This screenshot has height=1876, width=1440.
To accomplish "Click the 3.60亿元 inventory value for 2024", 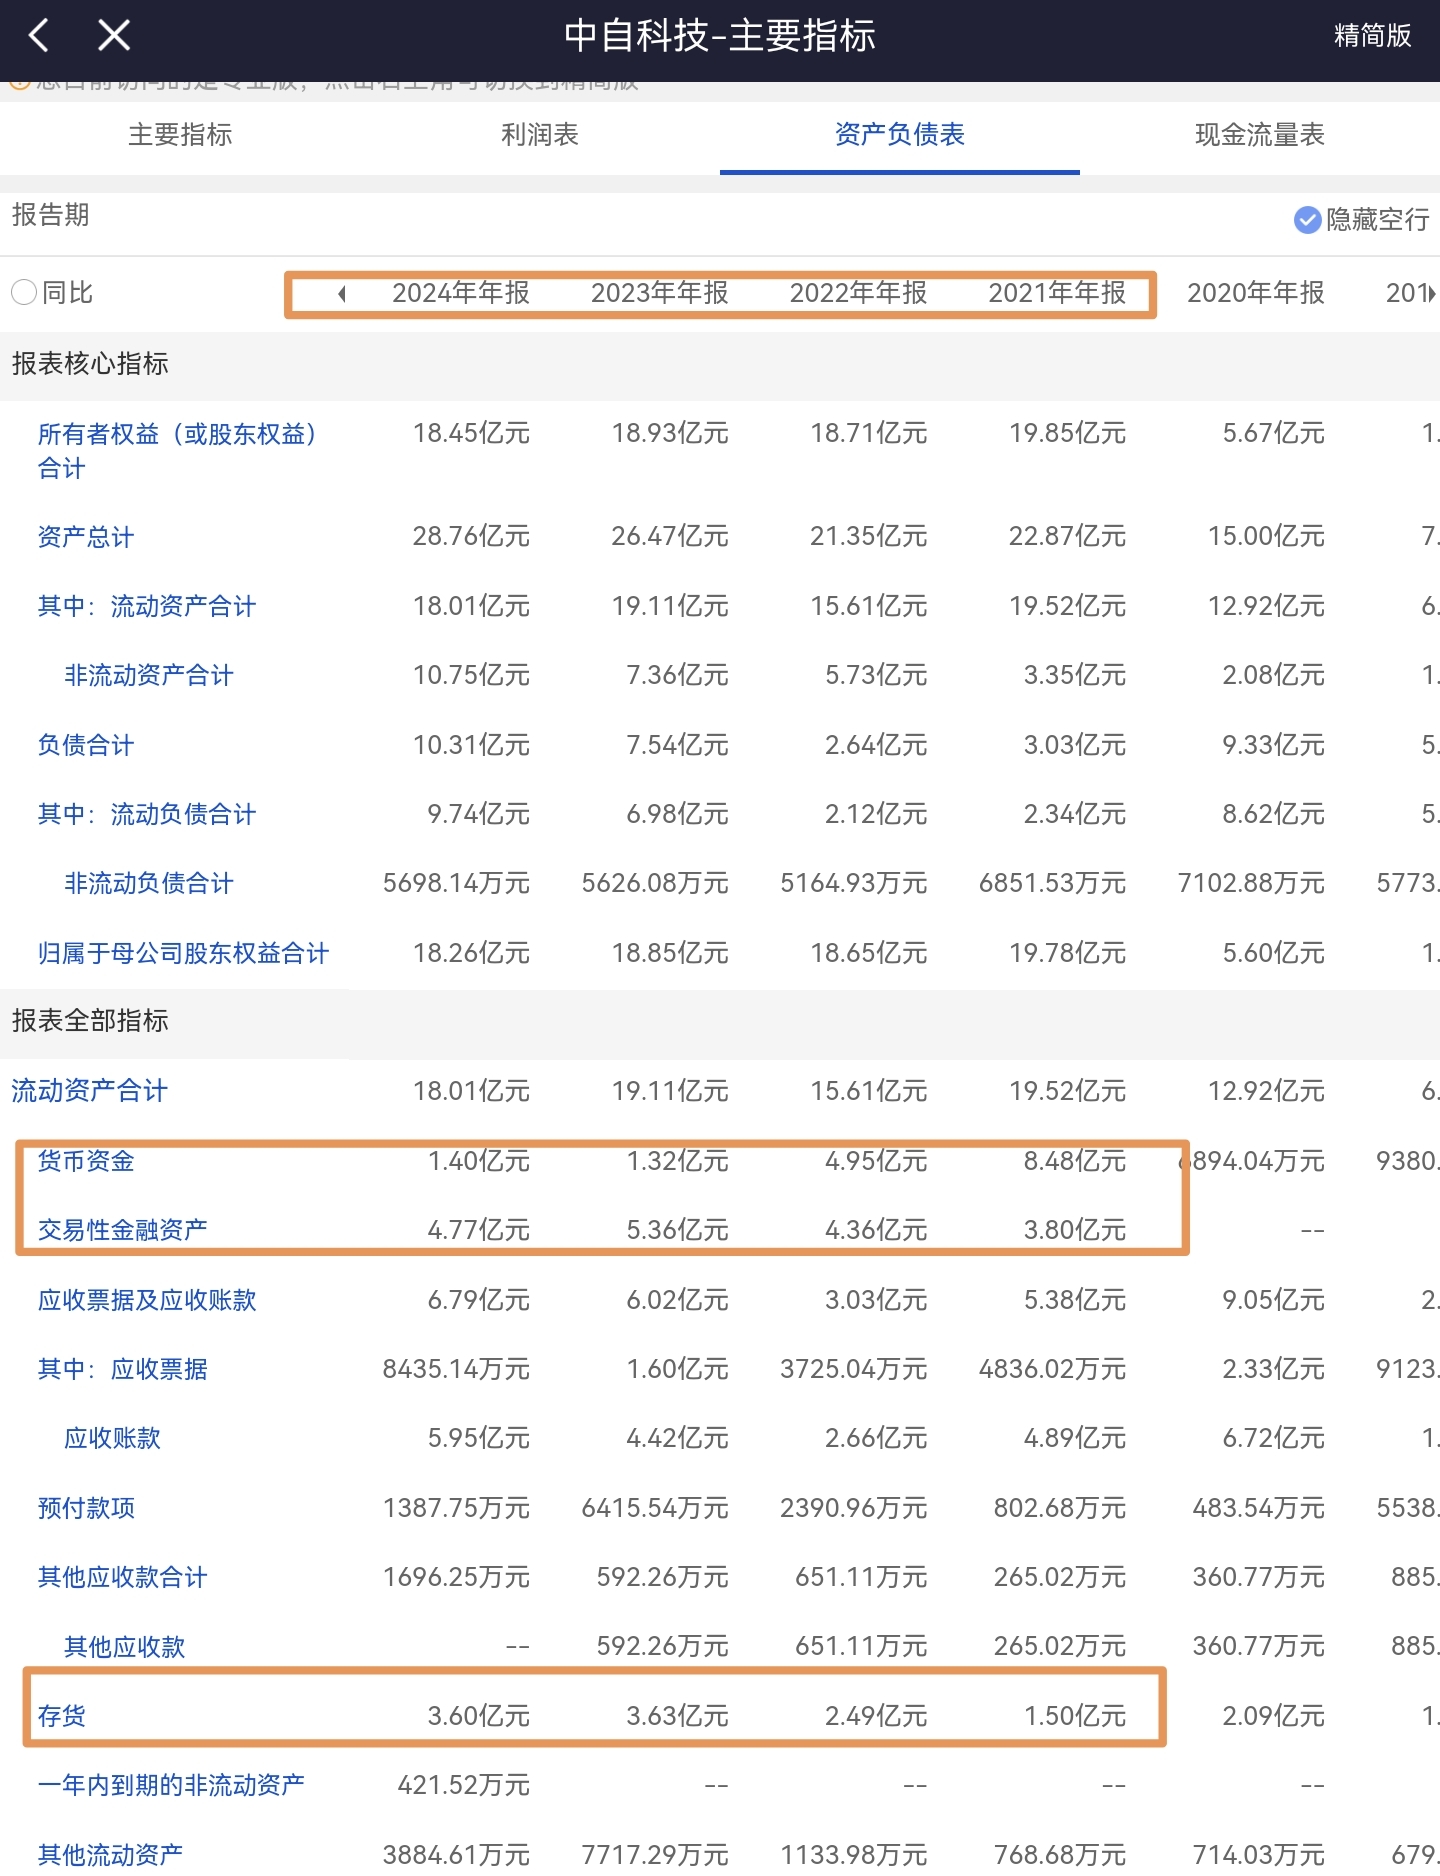I will click(478, 1716).
